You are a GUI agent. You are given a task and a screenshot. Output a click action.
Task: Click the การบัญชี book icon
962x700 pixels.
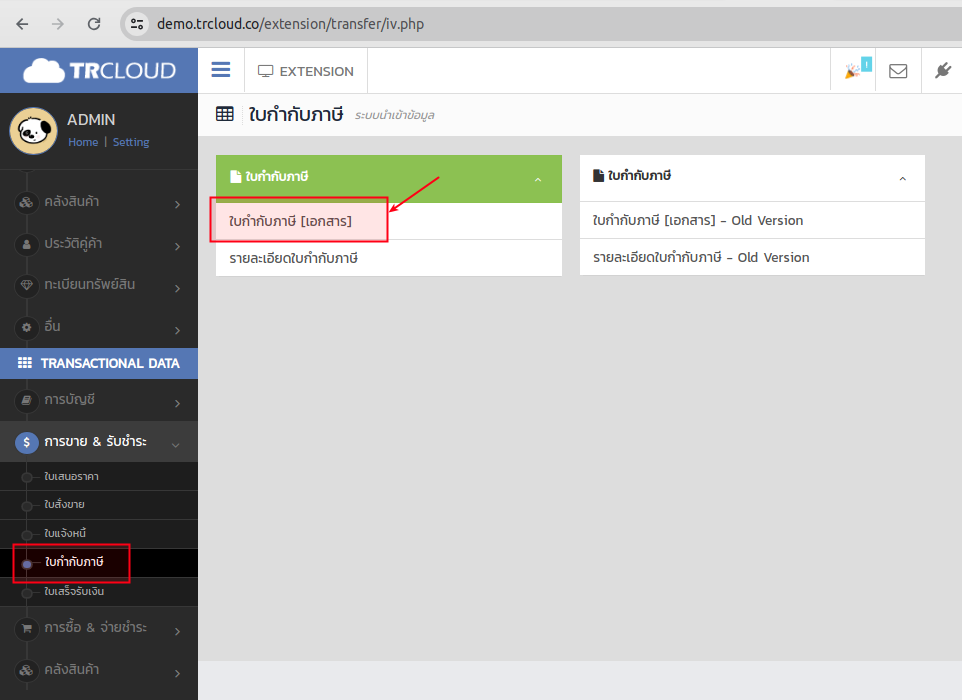26,400
